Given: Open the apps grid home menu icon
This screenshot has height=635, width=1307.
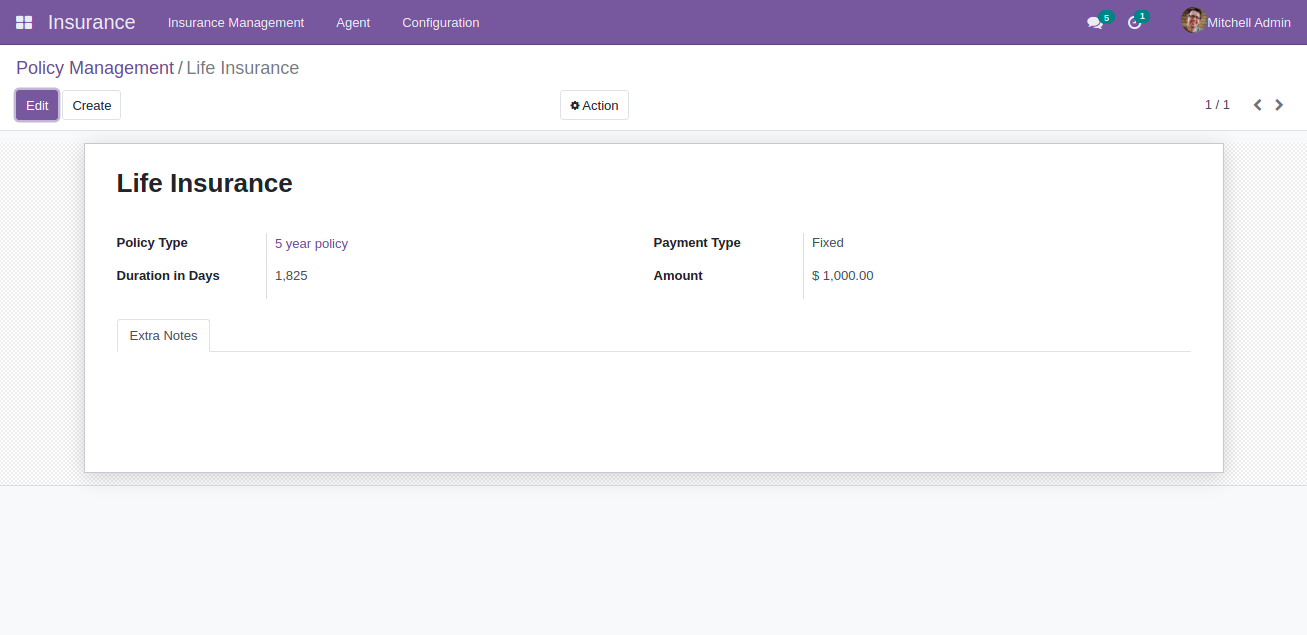Looking at the screenshot, I should pos(24,22).
